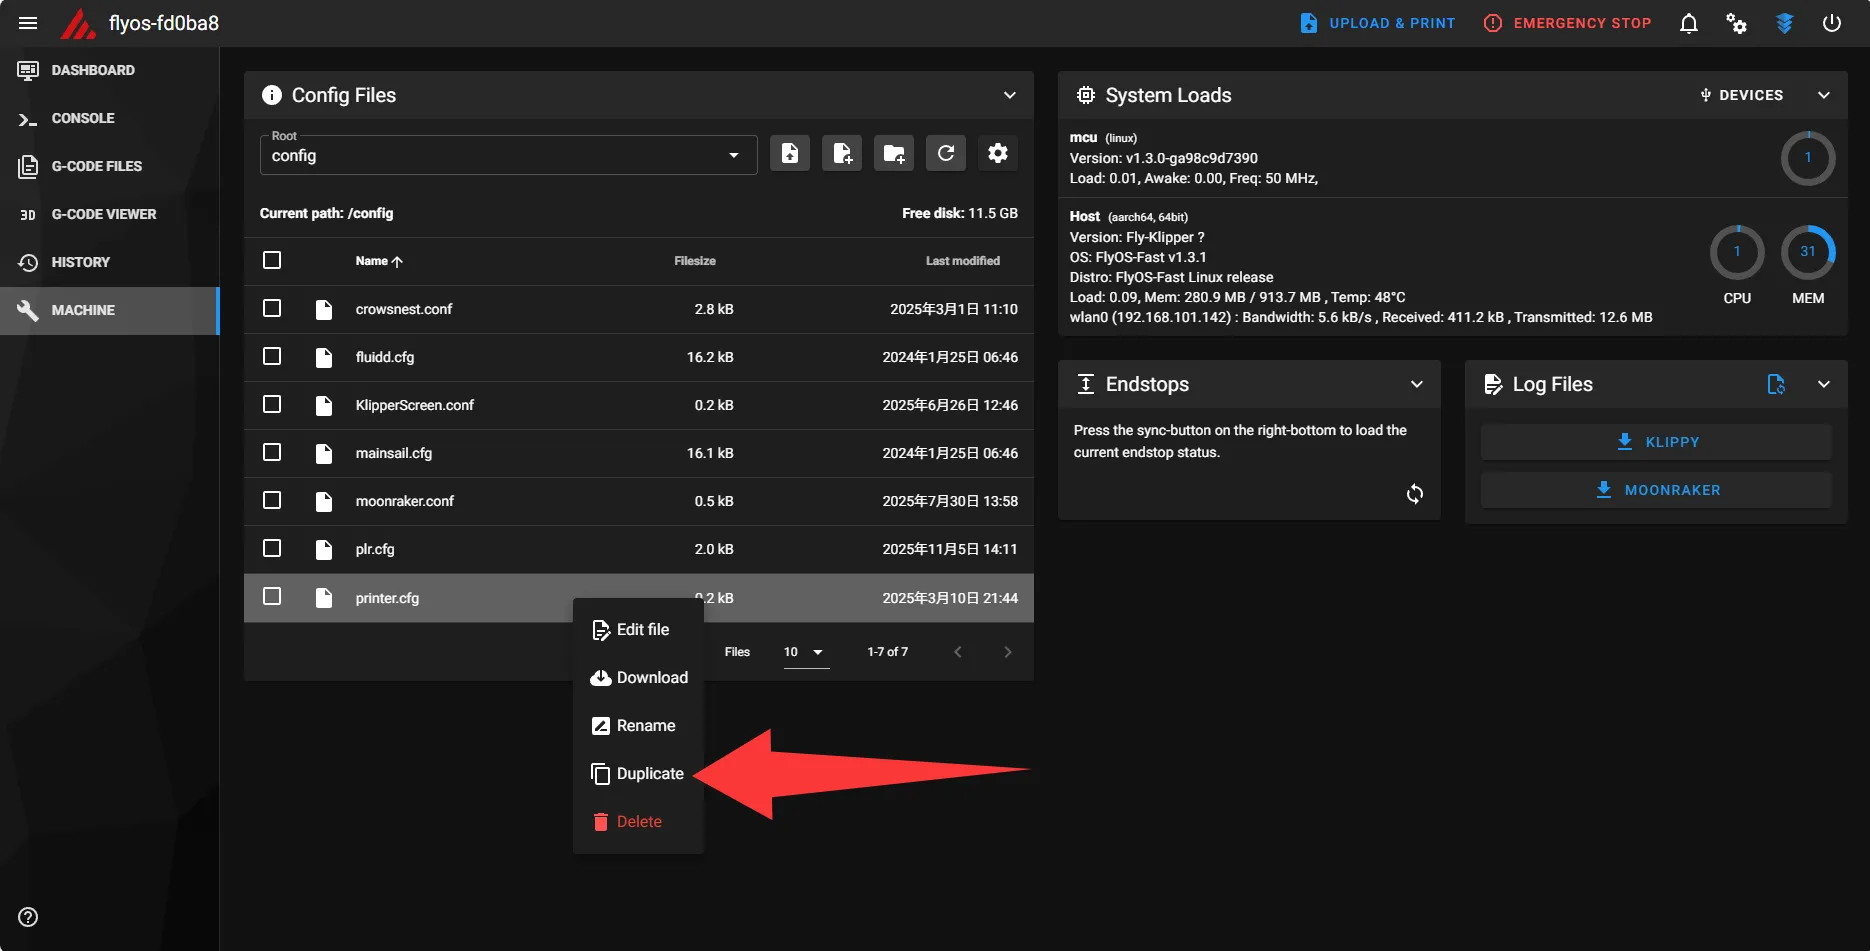Screen dimensions: 1870x951
Task: Click the upload file icon in Config Files
Action: click(x=790, y=154)
